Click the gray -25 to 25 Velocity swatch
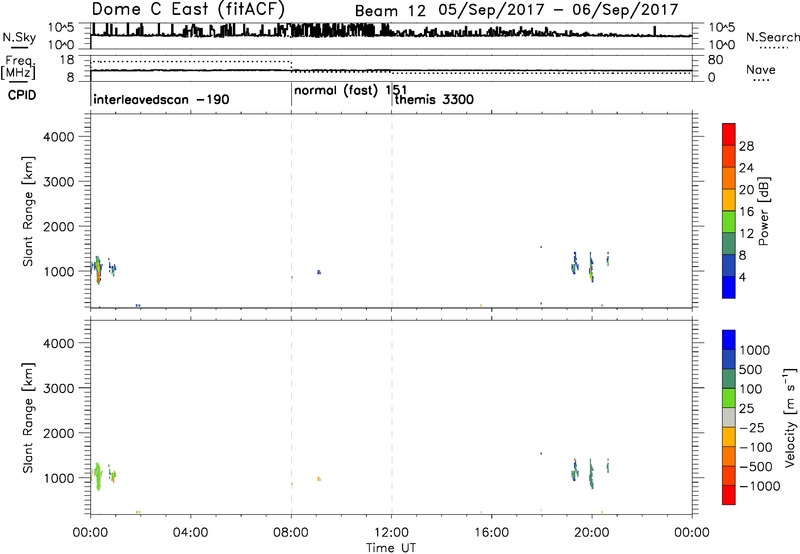The width and height of the screenshot is (800, 554). pos(729,417)
